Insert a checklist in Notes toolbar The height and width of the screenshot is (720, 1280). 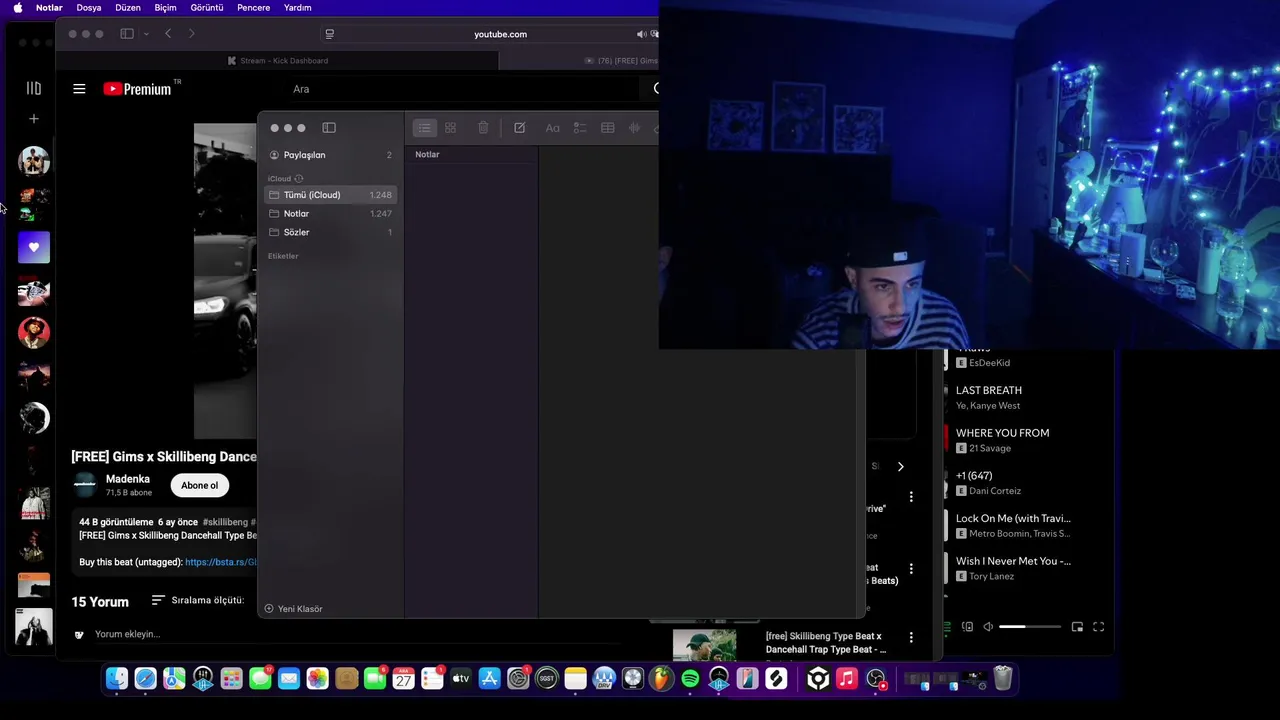579,128
